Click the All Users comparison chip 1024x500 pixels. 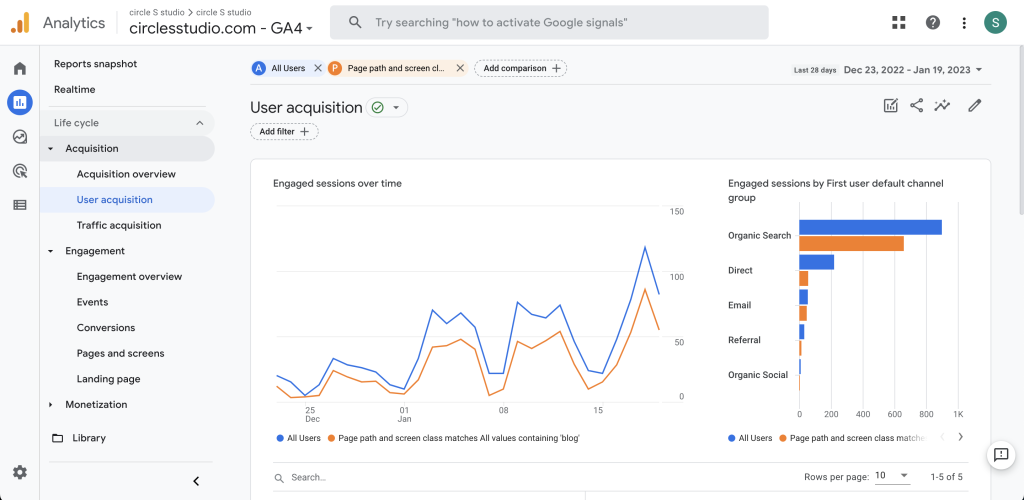click(288, 68)
